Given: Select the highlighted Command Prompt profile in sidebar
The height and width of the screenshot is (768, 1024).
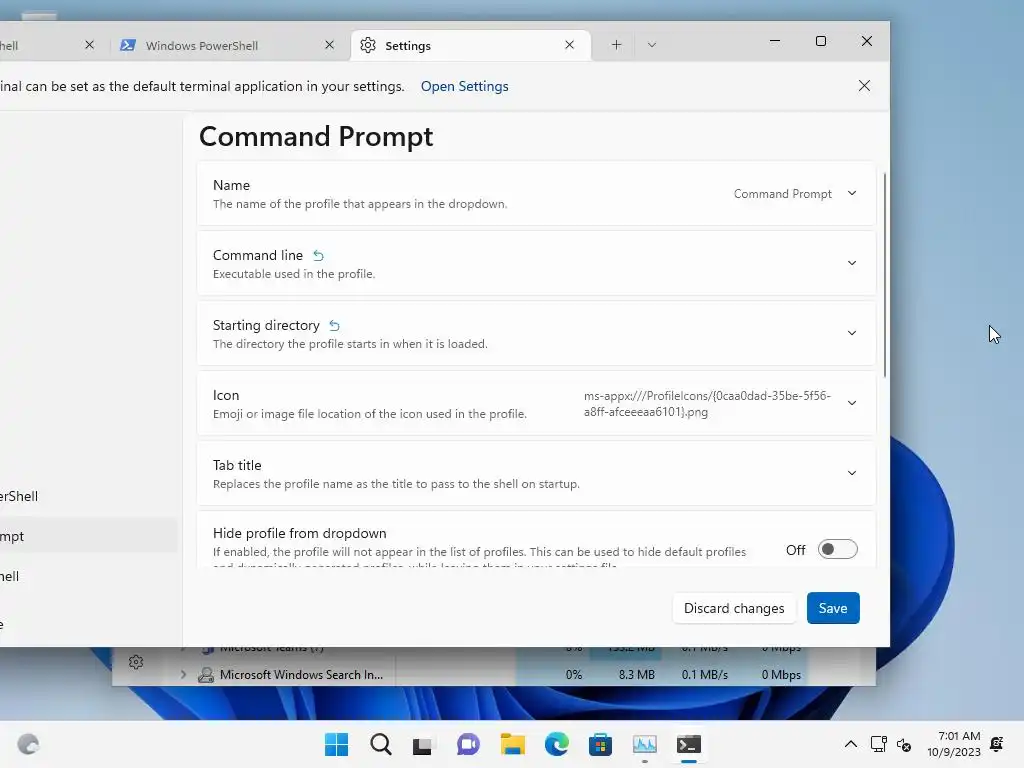Looking at the screenshot, I should coord(88,536).
